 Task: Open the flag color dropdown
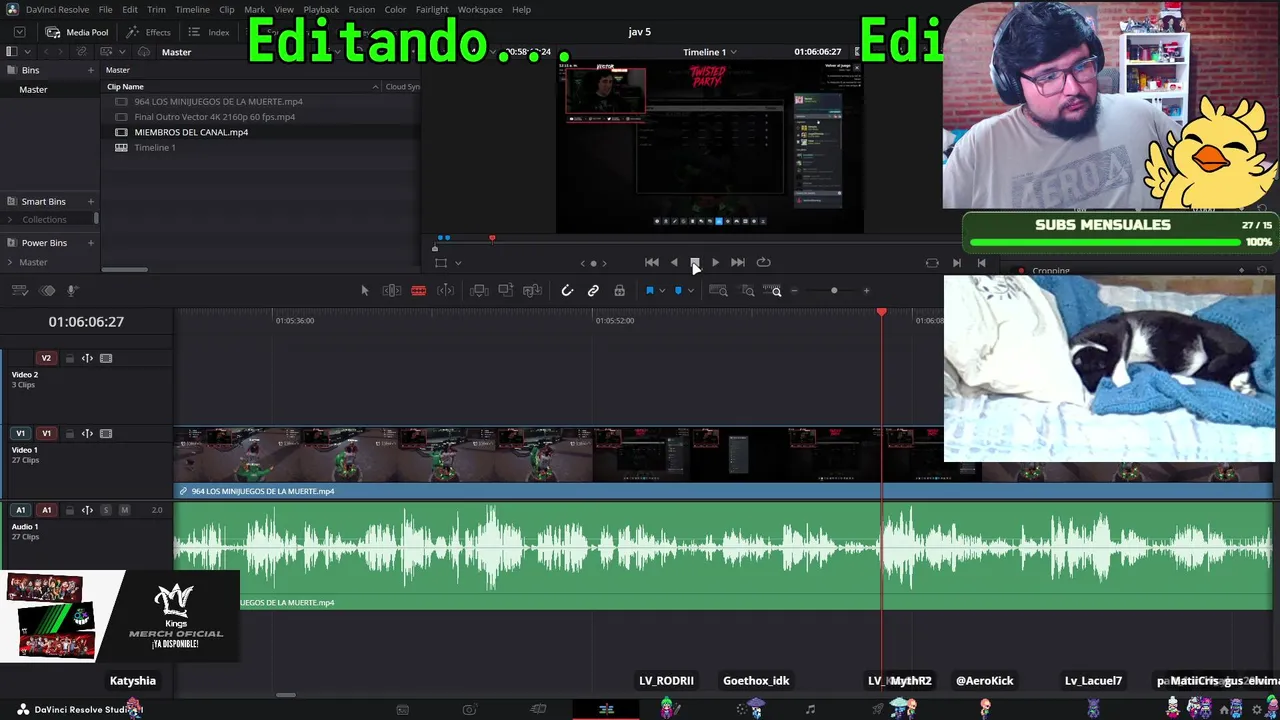coord(662,291)
